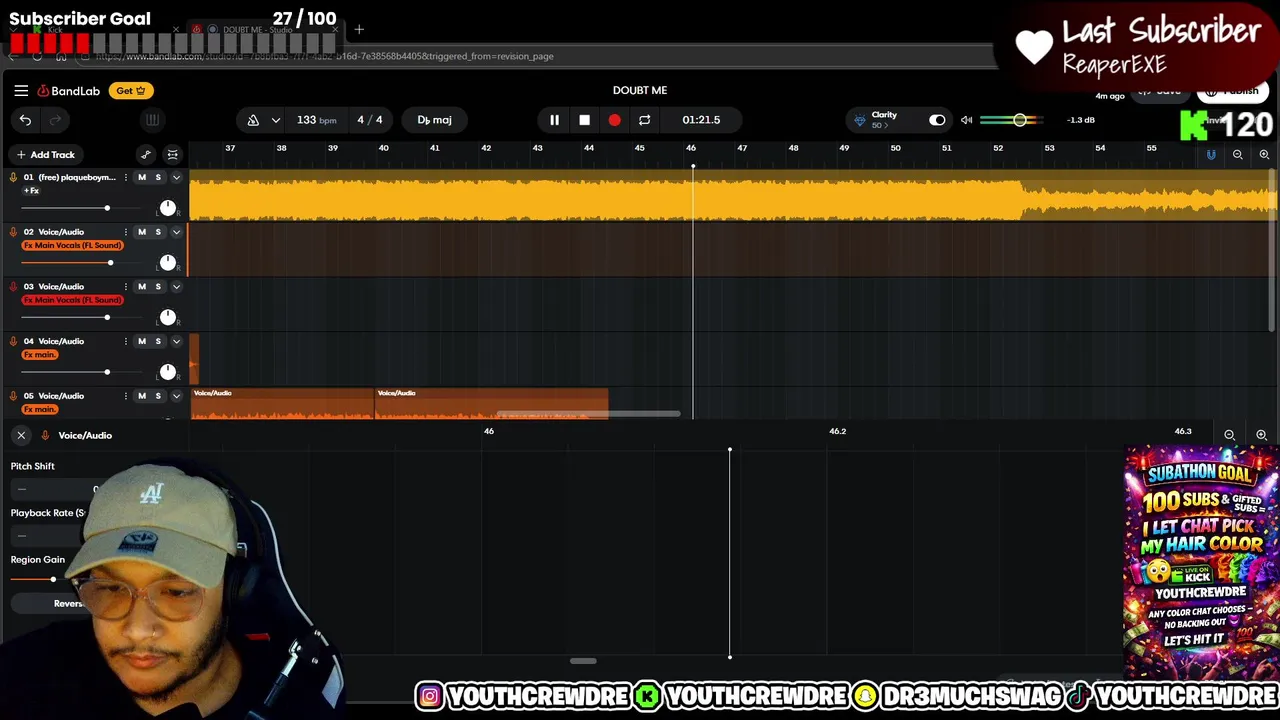
Task: Stop playback
Action: click(584, 120)
